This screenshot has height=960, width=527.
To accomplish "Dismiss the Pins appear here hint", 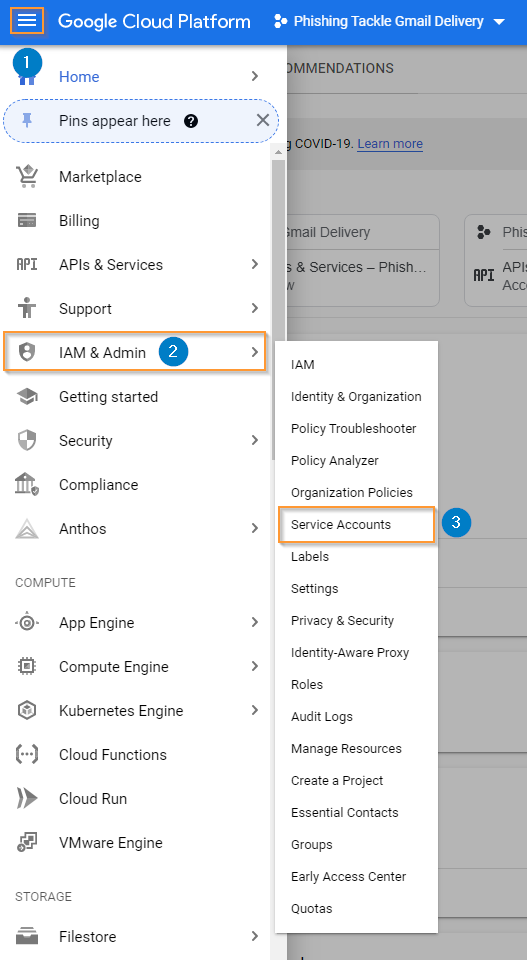I will (263, 120).
